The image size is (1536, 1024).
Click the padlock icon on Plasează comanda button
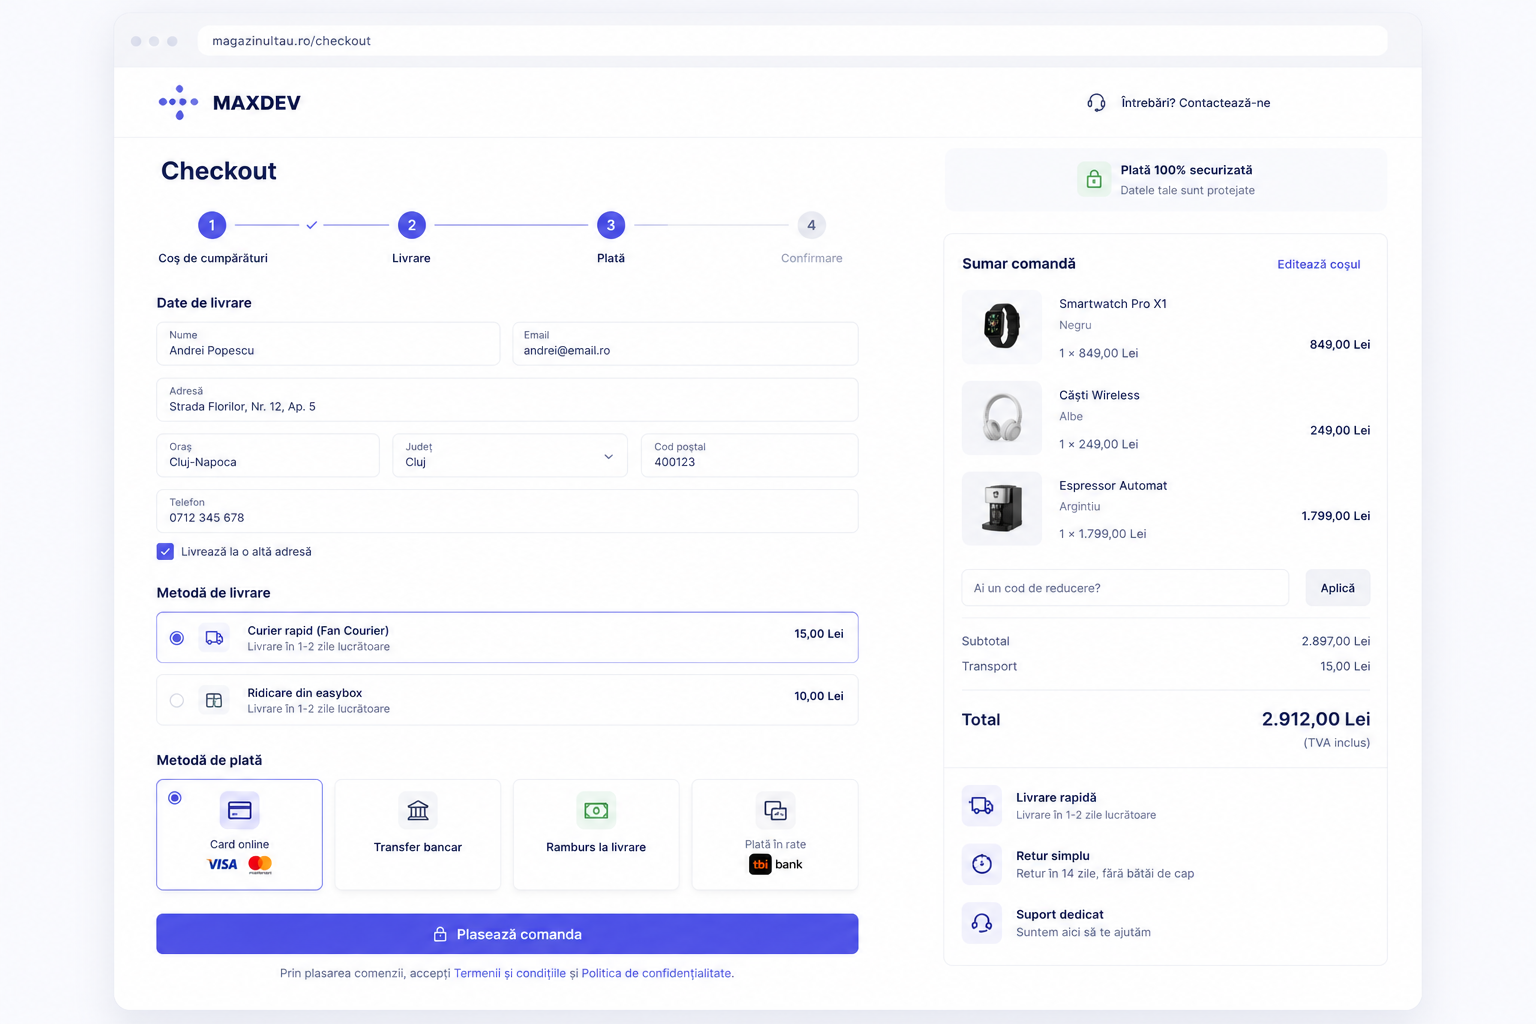440,934
